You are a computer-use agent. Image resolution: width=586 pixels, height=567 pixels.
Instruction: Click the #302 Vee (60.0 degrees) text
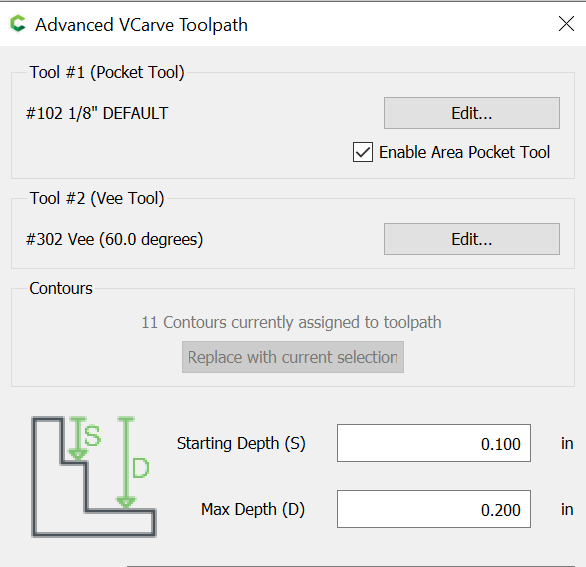click(x=114, y=239)
